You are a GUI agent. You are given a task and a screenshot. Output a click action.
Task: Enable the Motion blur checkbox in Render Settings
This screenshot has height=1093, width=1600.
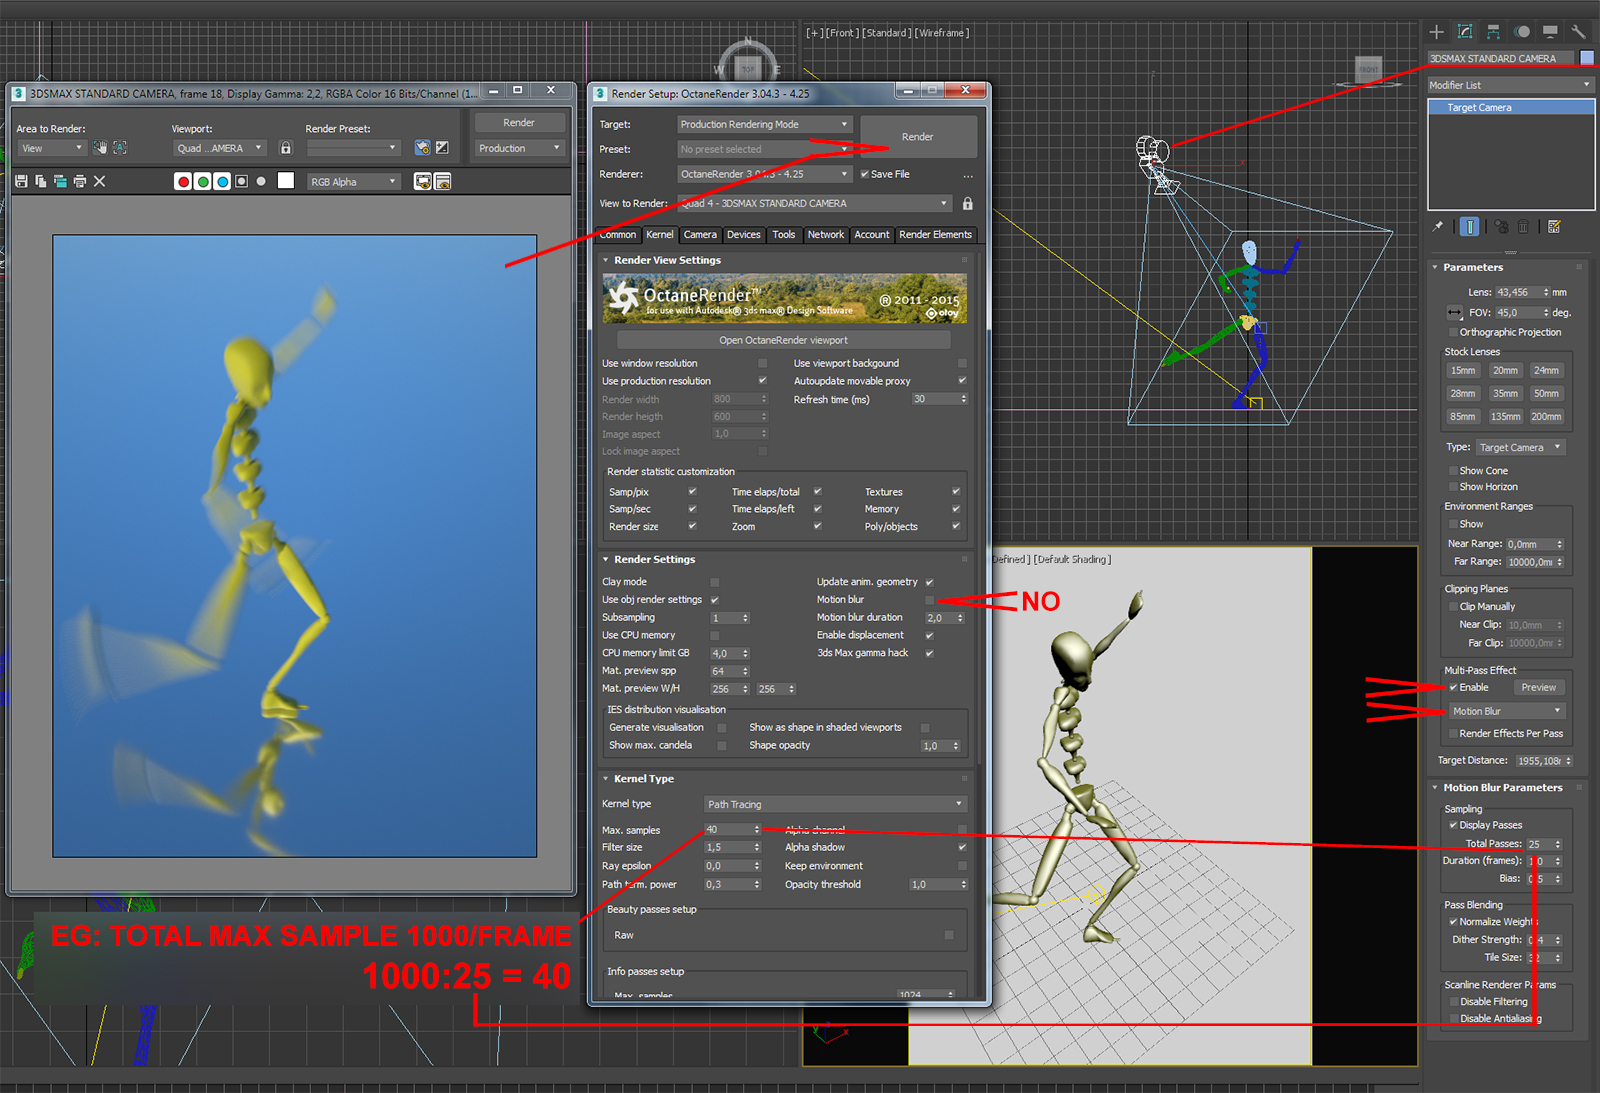pos(930,600)
